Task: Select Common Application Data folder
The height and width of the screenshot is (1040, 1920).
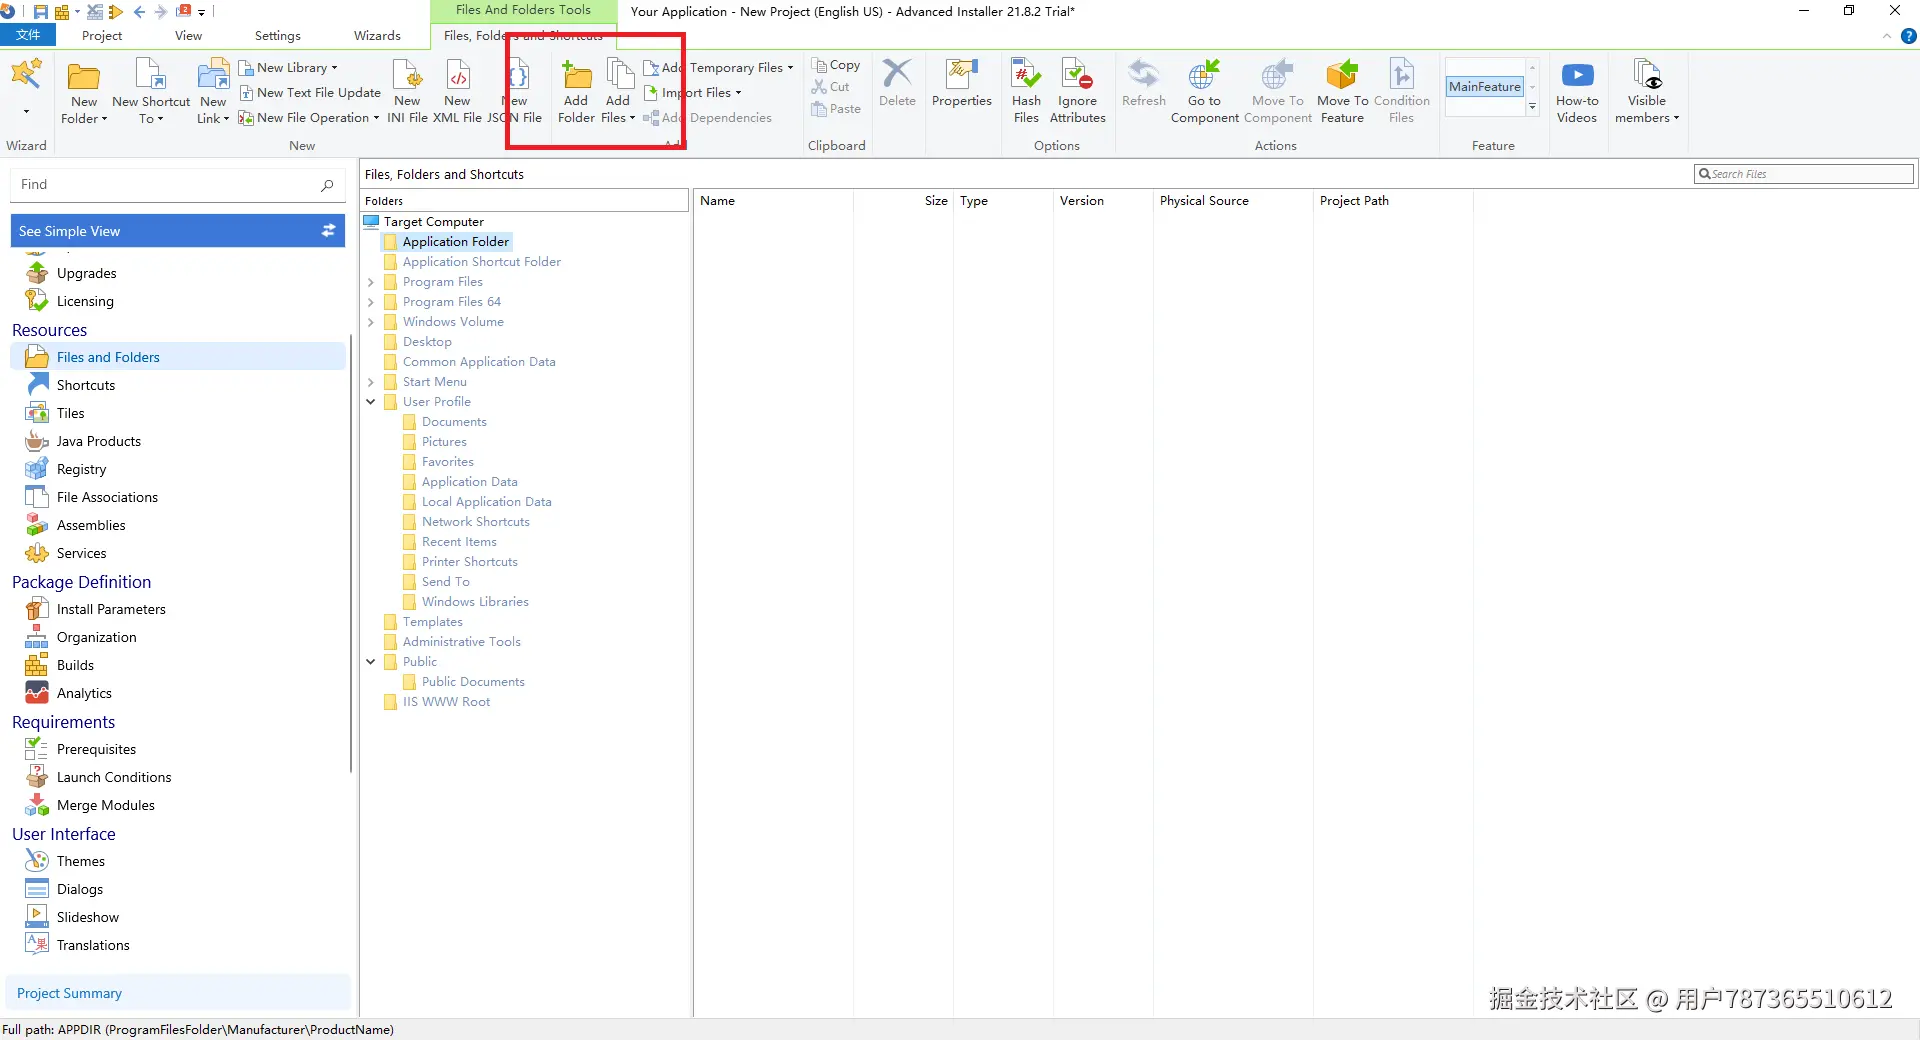Action: pyautogui.click(x=479, y=362)
